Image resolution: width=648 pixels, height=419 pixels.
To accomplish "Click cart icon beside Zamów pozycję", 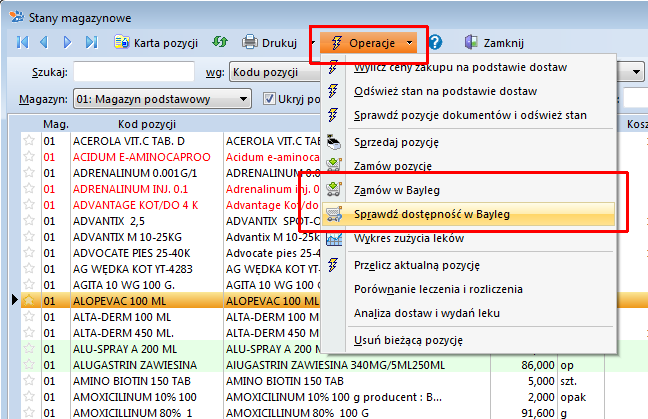I will pyautogui.click(x=334, y=165).
